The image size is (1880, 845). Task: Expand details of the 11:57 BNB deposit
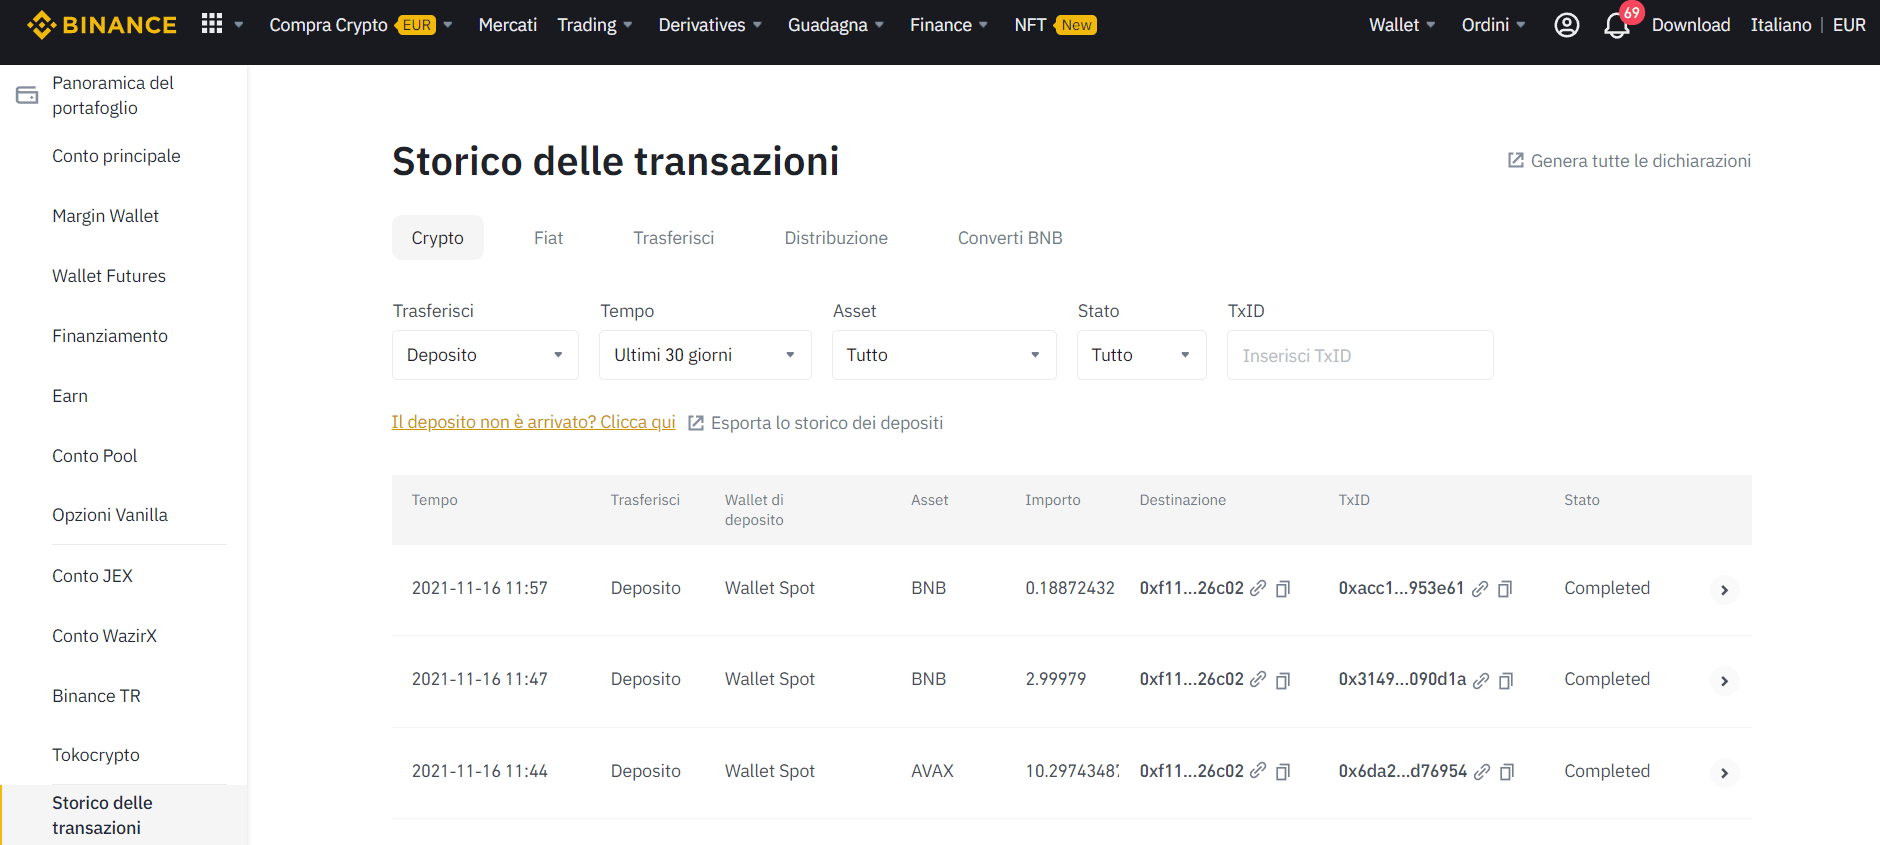coord(1724,590)
